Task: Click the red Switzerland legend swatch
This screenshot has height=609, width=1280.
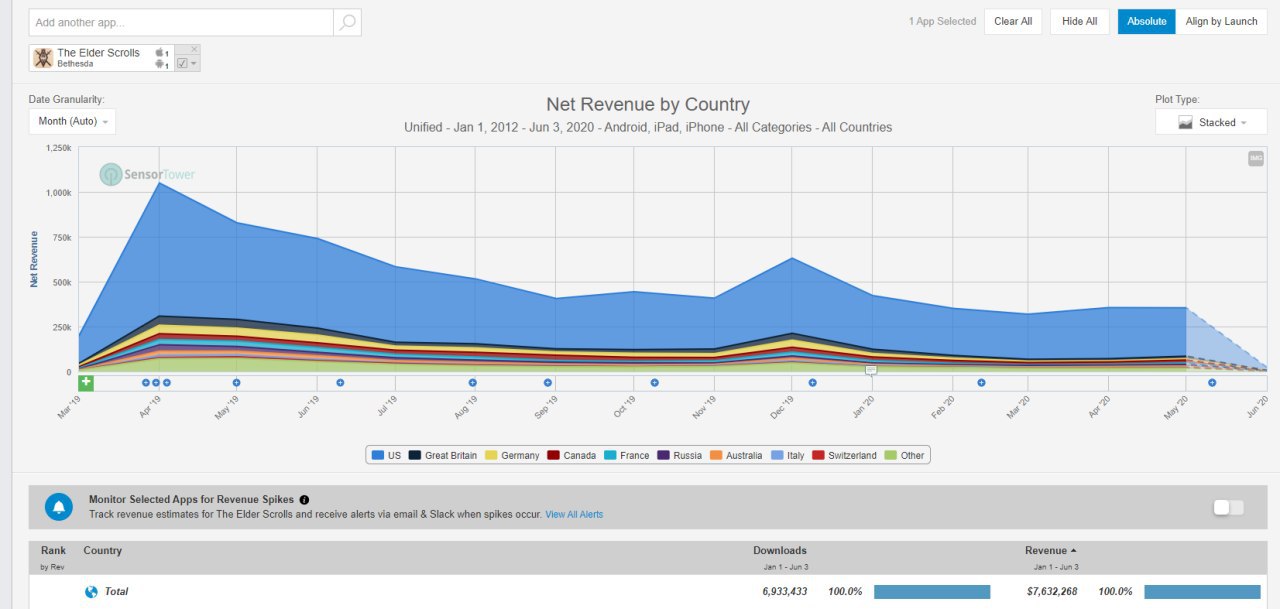Action: [x=818, y=455]
